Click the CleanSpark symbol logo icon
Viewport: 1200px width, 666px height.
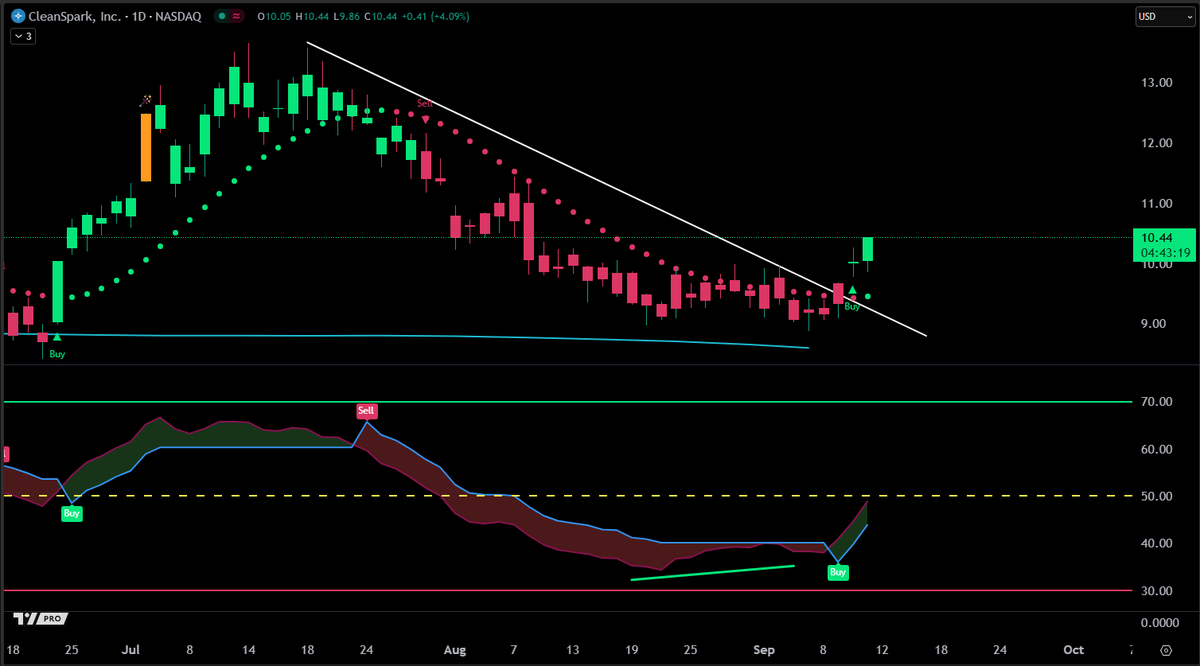pyautogui.click(x=17, y=17)
